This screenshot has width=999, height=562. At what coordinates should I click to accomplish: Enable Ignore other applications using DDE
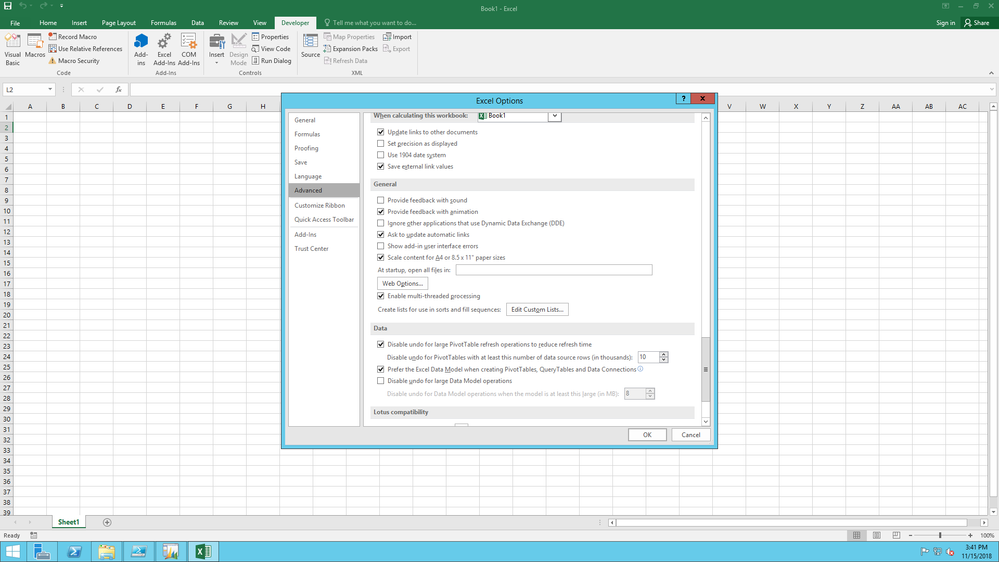click(381, 224)
